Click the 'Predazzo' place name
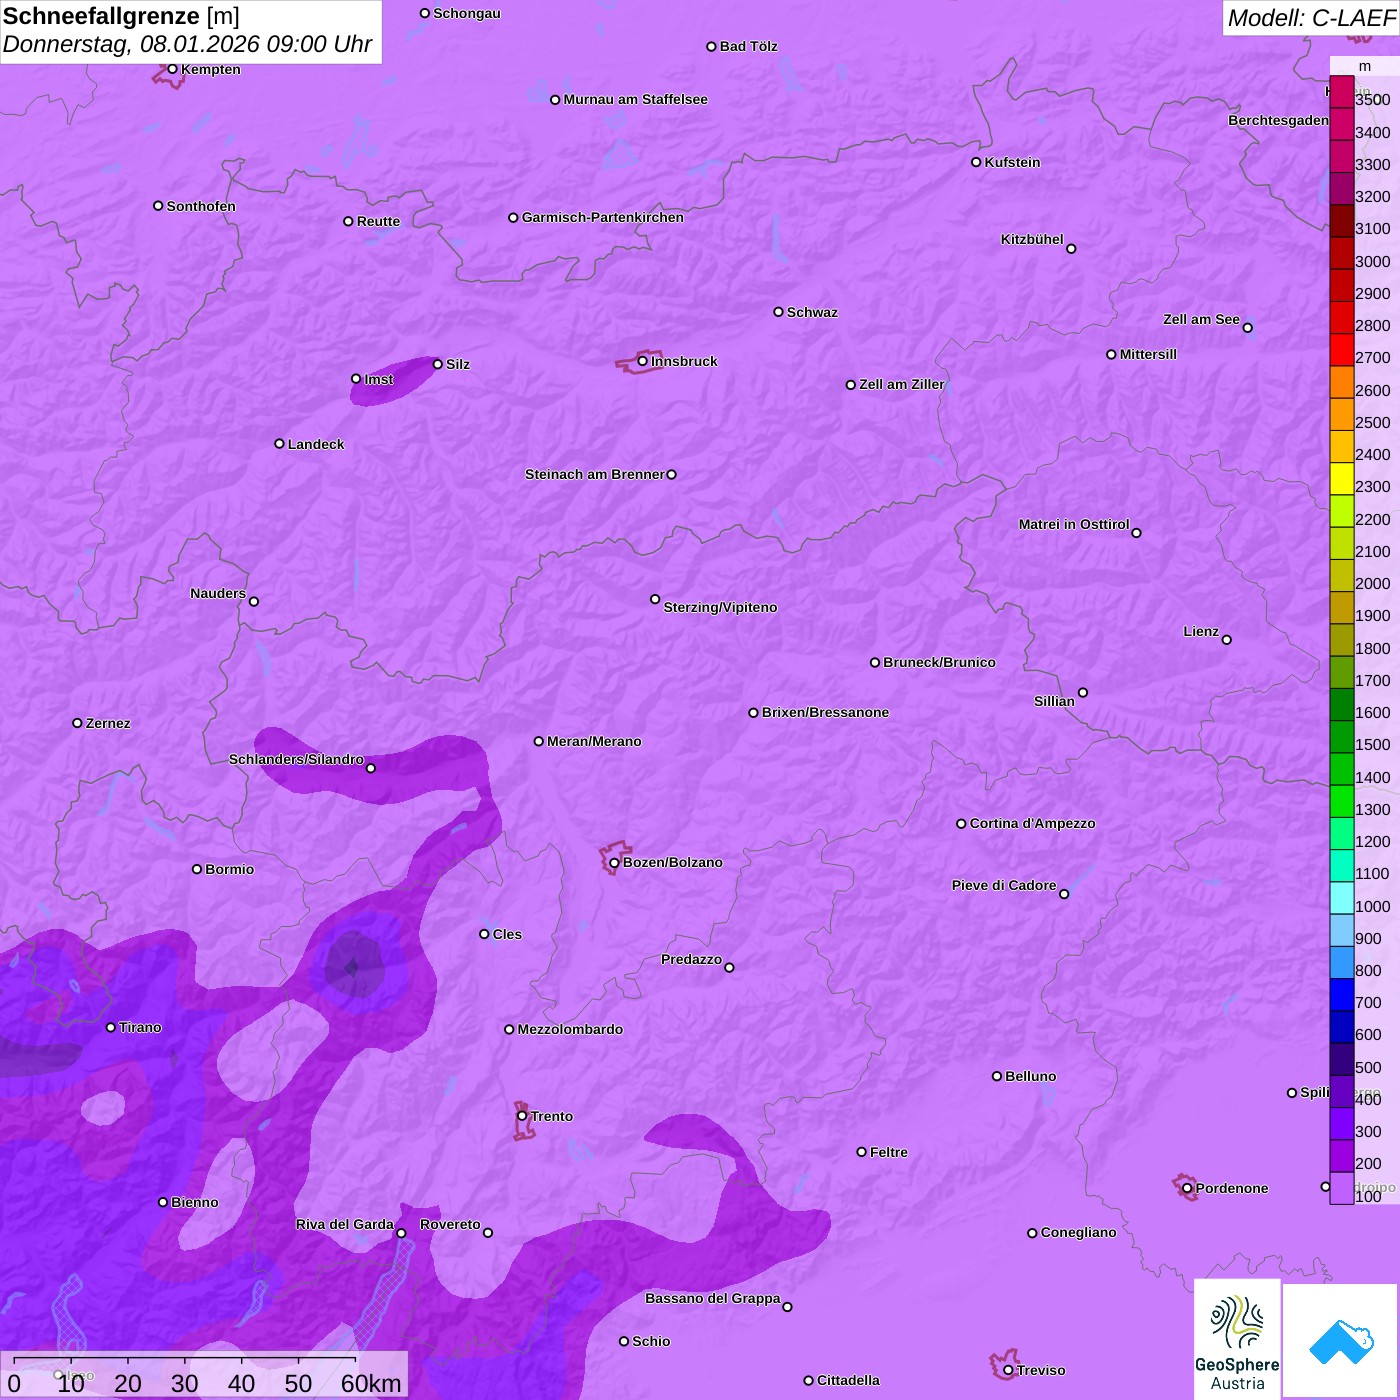The width and height of the screenshot is (1400, 1400). click(x=691, y=959)
